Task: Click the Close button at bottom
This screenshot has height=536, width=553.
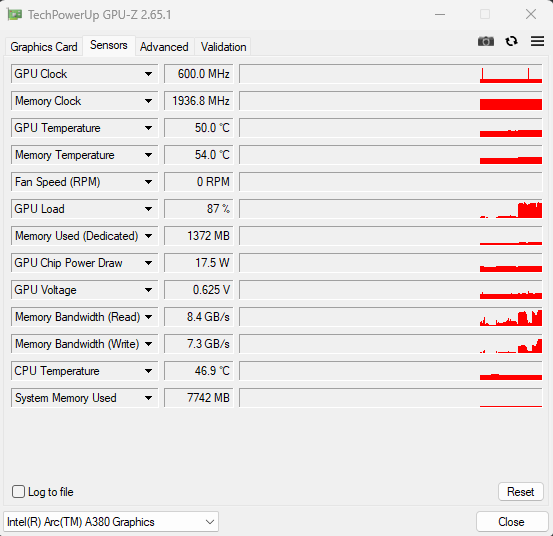Action: click(x=512, y=522)
